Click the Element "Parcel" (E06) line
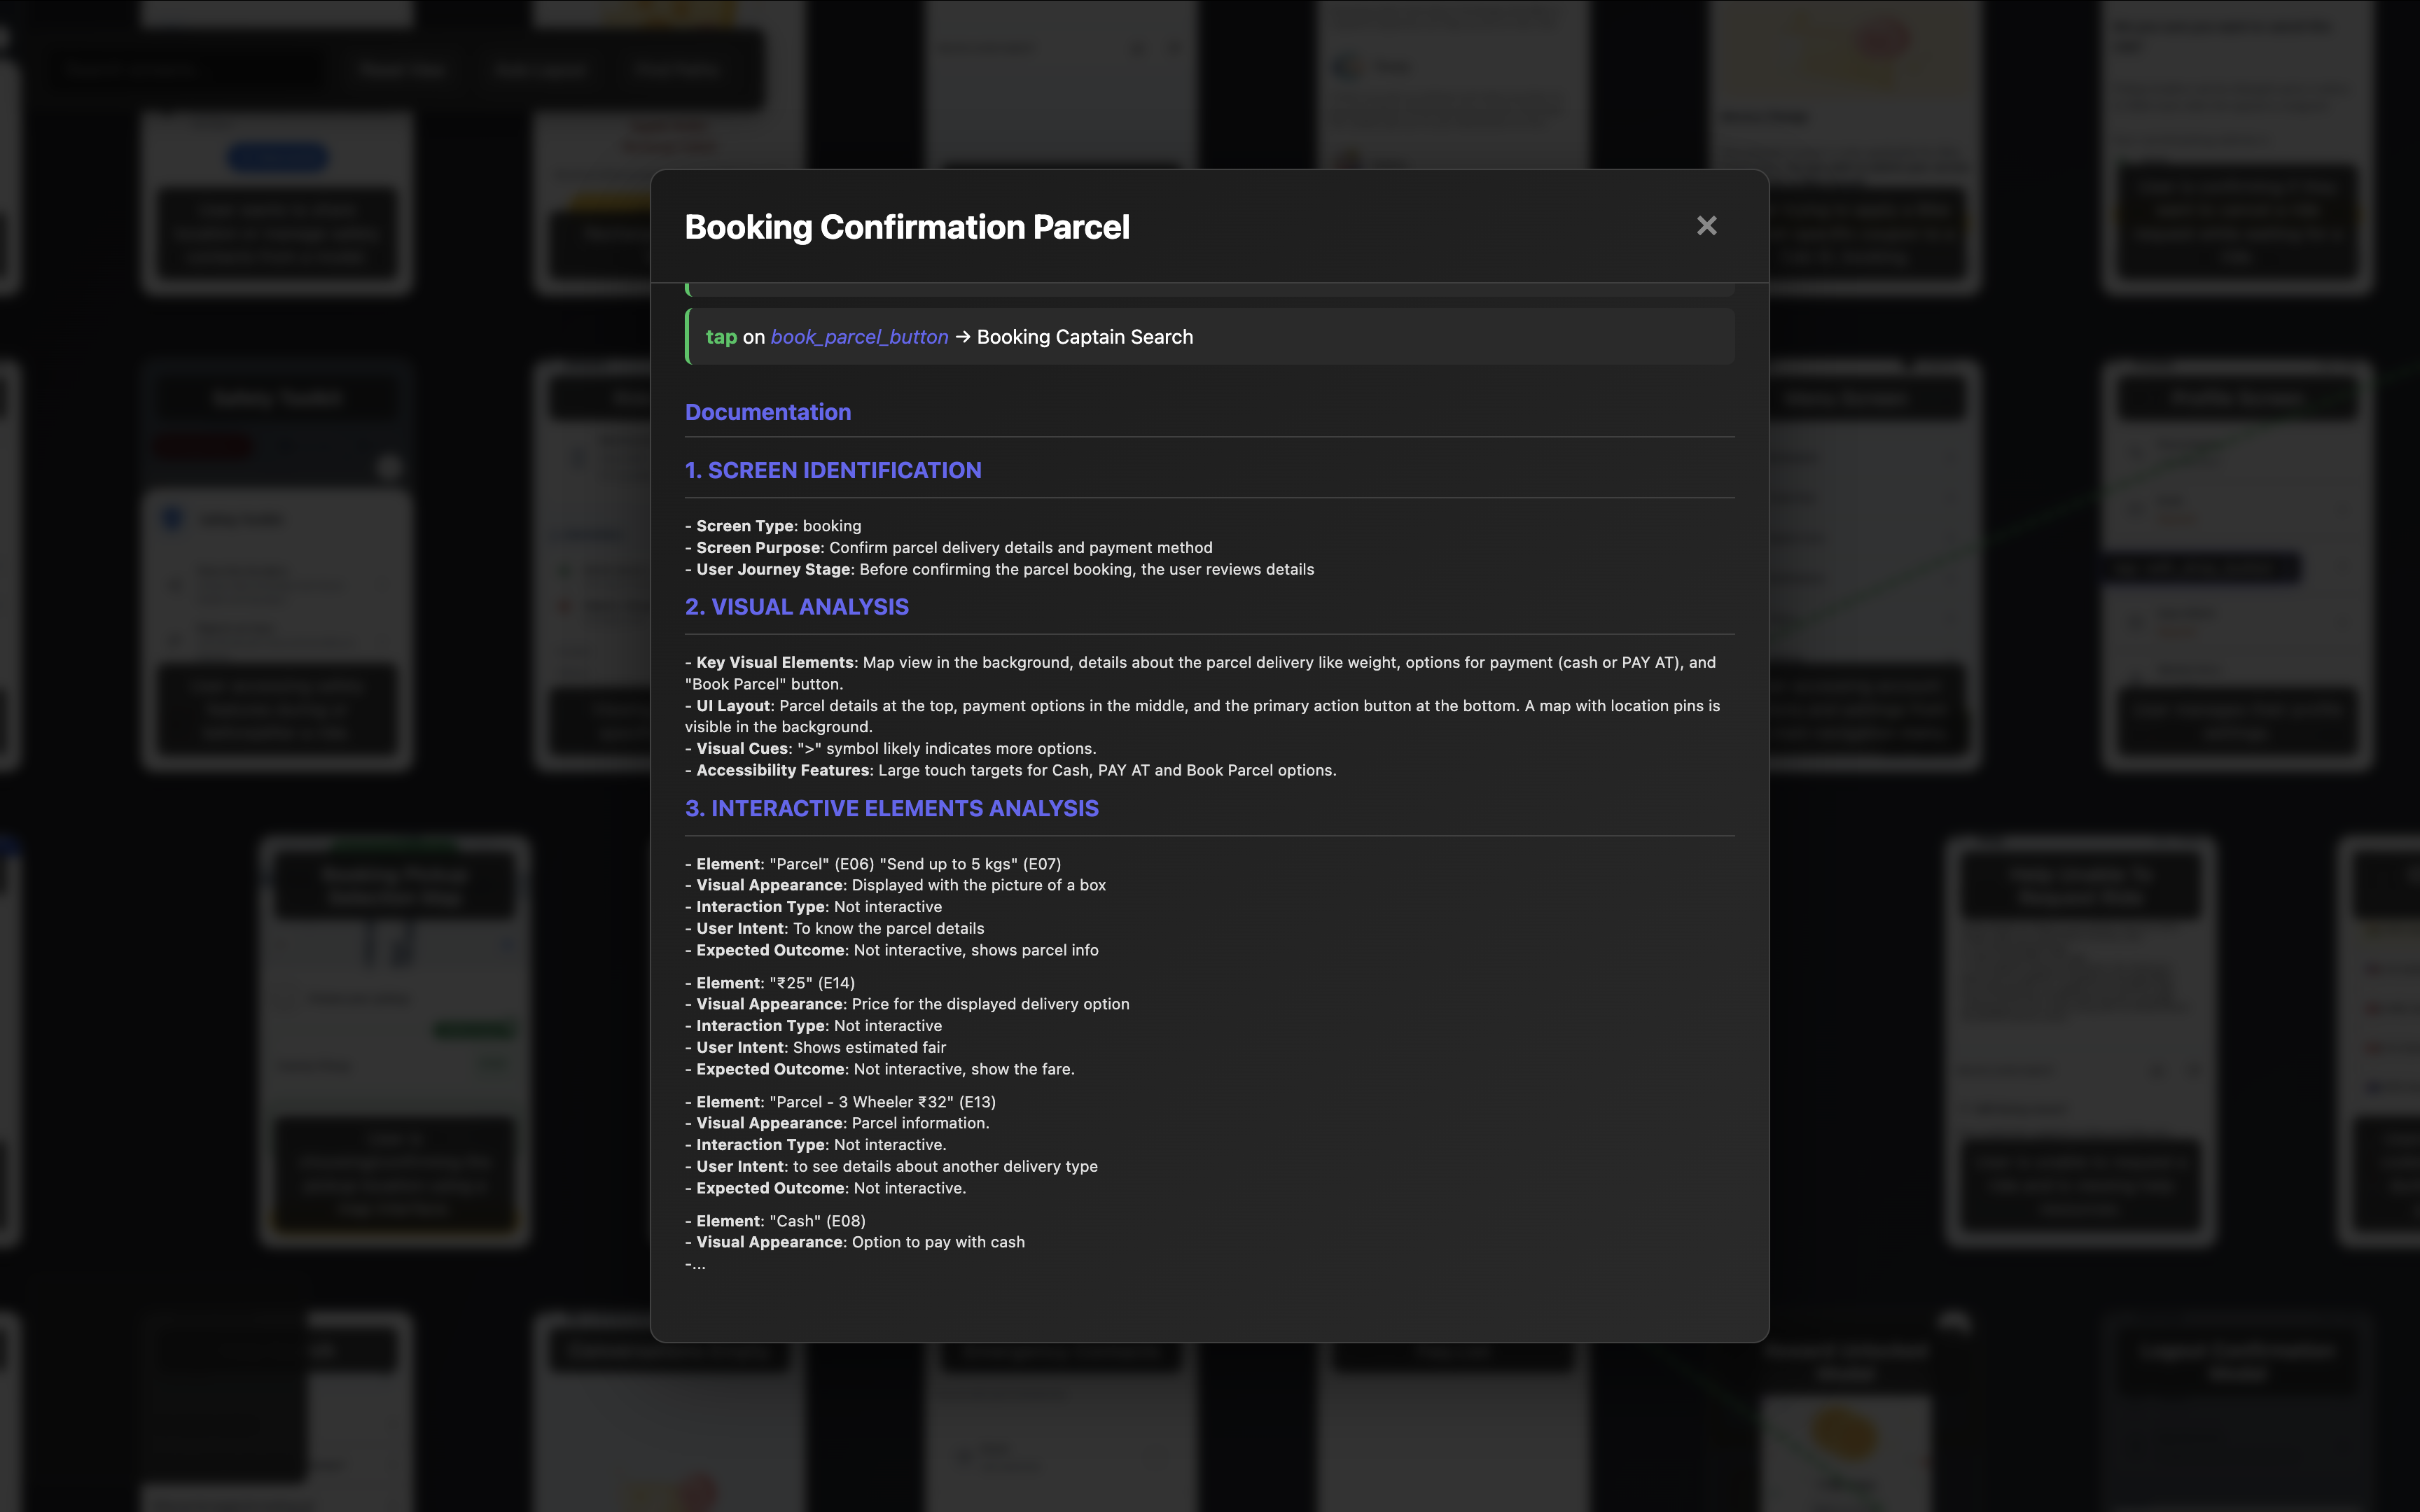Viewport: 2420px width, 1512px height. (873, 864)
